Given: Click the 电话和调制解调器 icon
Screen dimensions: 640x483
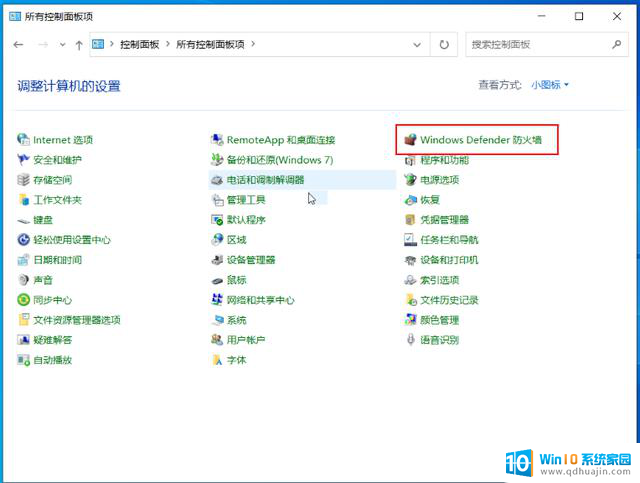Looking at the screenshot, I should coord(217,180).
